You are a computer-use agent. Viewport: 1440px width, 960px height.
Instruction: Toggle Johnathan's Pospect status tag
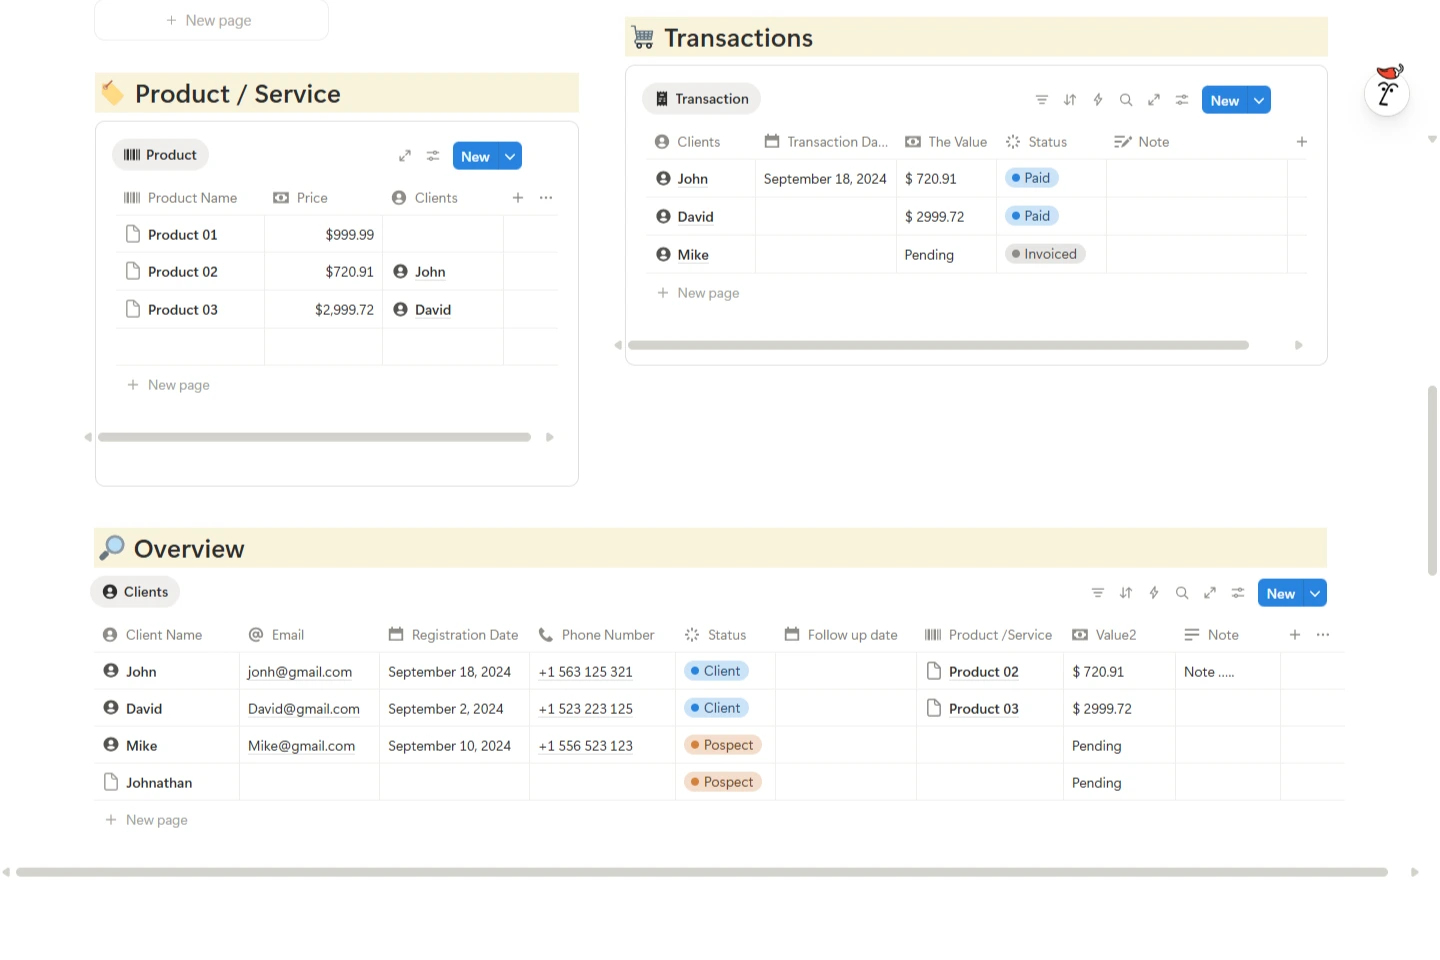click(x=722, y=781)
